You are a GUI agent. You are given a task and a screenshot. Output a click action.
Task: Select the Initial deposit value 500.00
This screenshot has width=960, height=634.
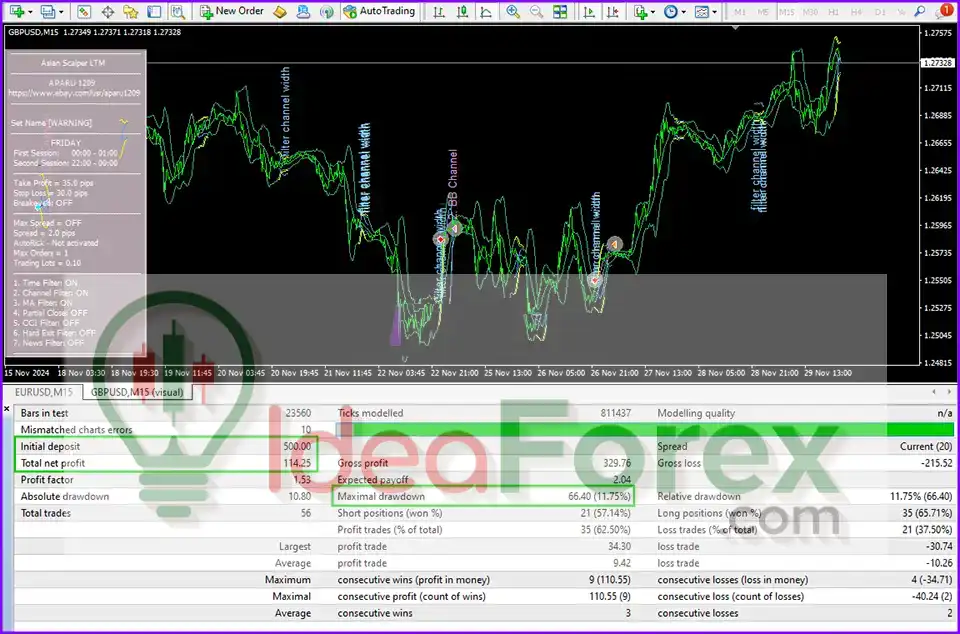pyautogui.click(x=297, y=447)
